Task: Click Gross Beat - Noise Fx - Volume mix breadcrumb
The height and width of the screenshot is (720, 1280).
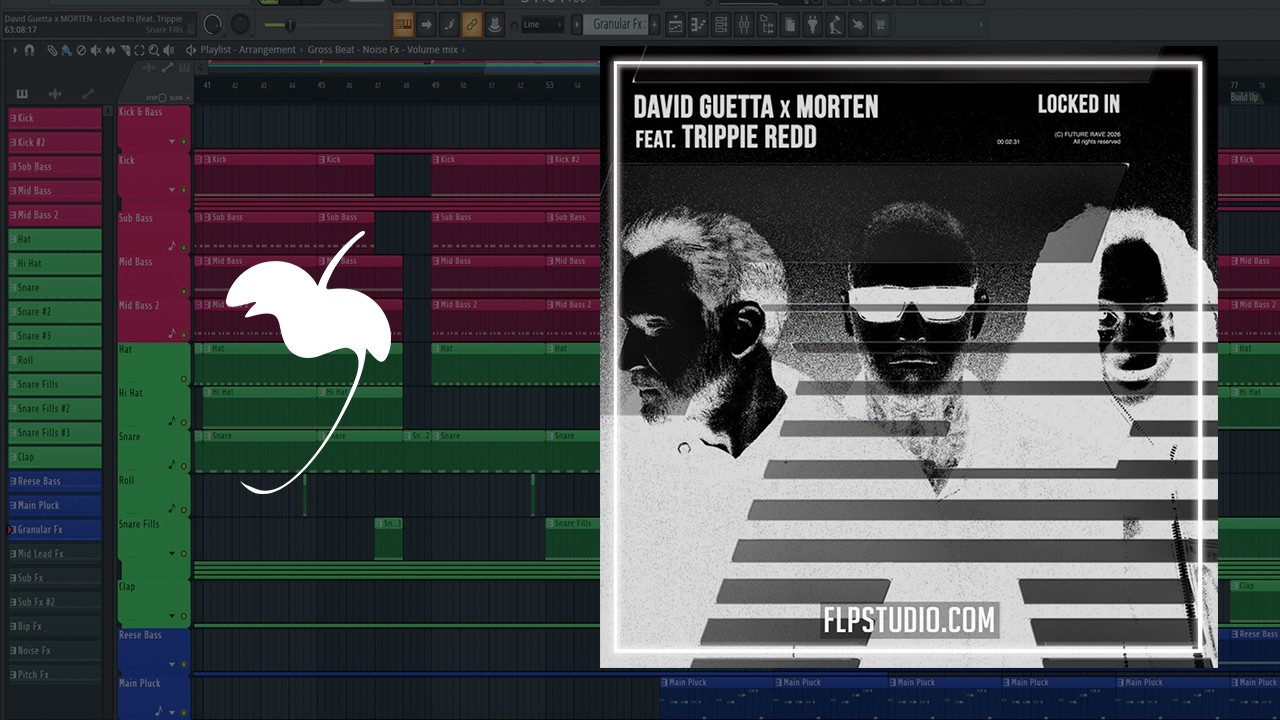Action: (383, 49)
